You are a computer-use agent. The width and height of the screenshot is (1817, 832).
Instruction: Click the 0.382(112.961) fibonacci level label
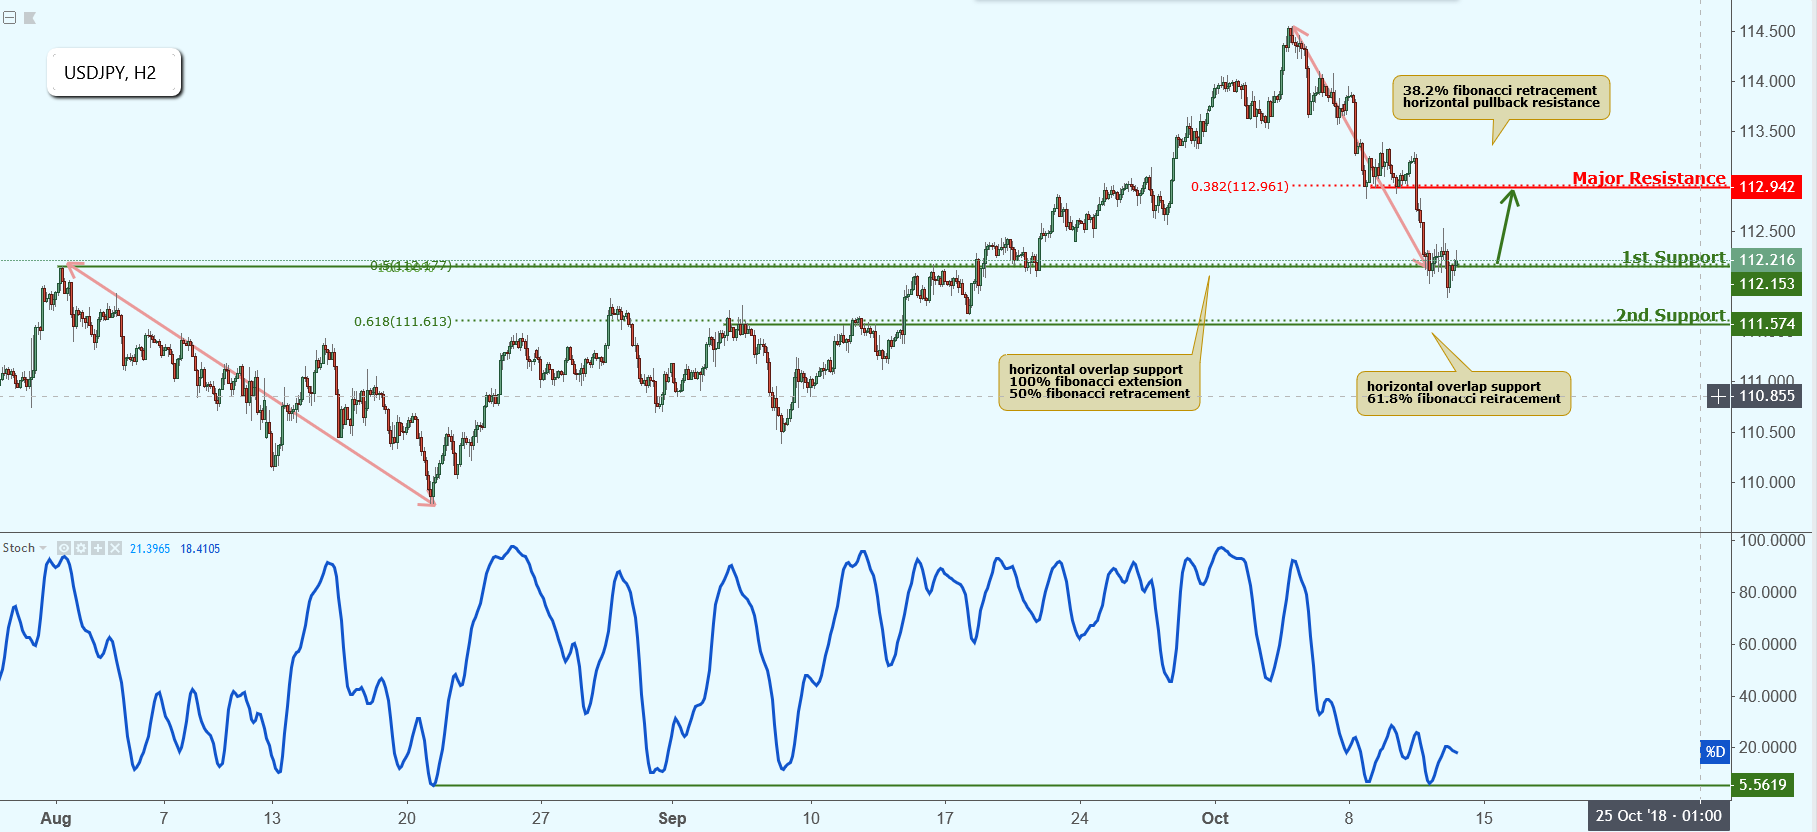(1239, 186)
